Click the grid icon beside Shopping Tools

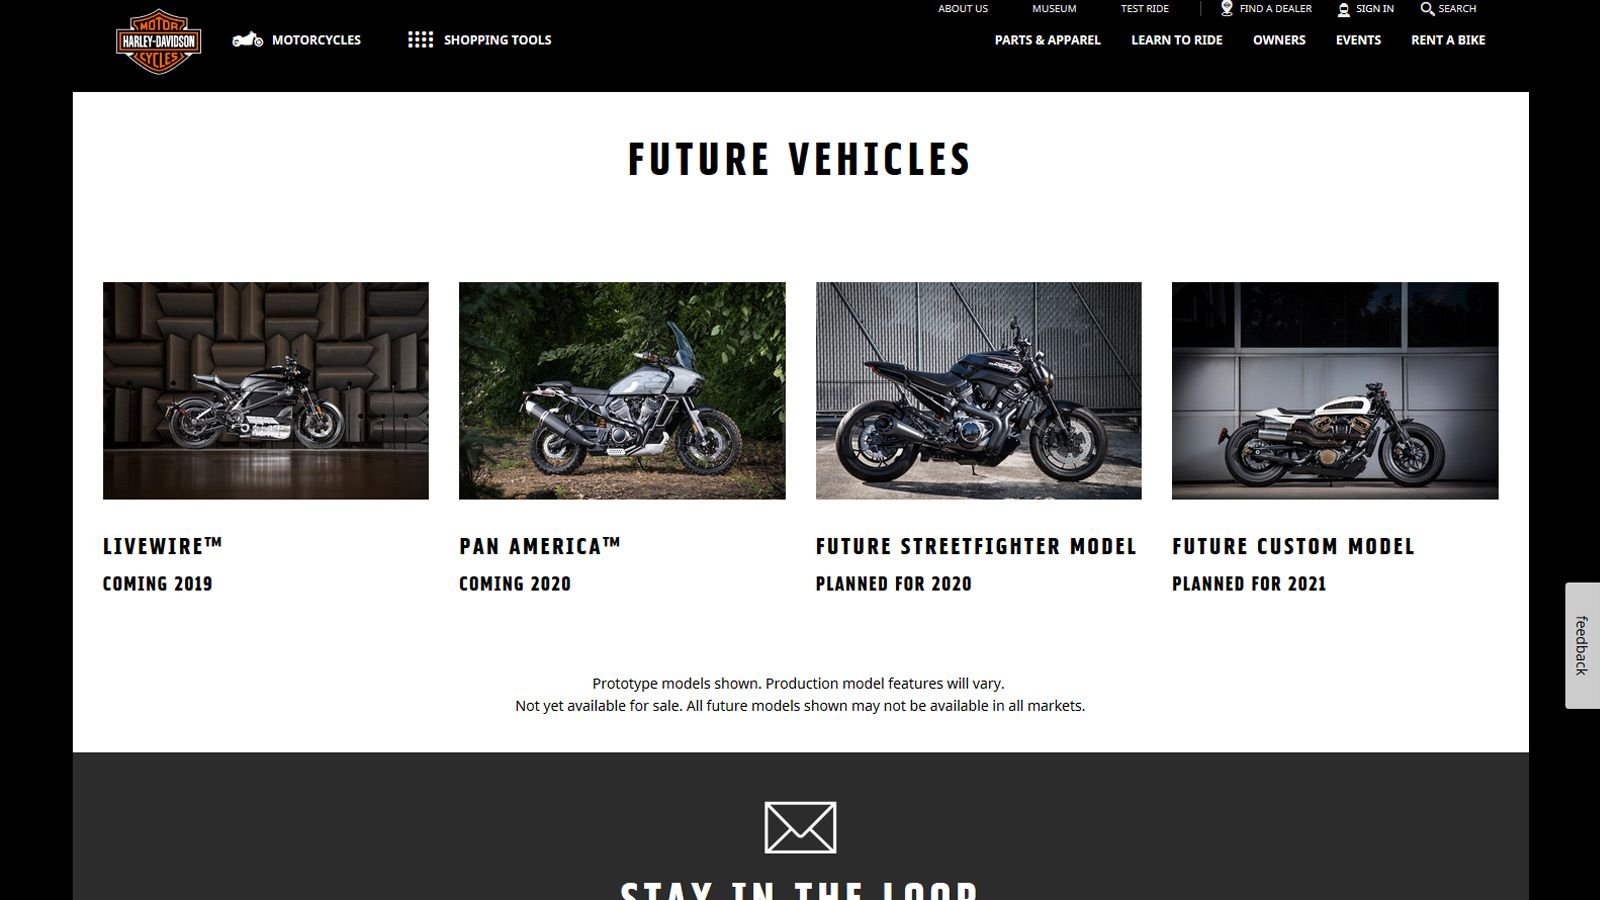(421, 40)
